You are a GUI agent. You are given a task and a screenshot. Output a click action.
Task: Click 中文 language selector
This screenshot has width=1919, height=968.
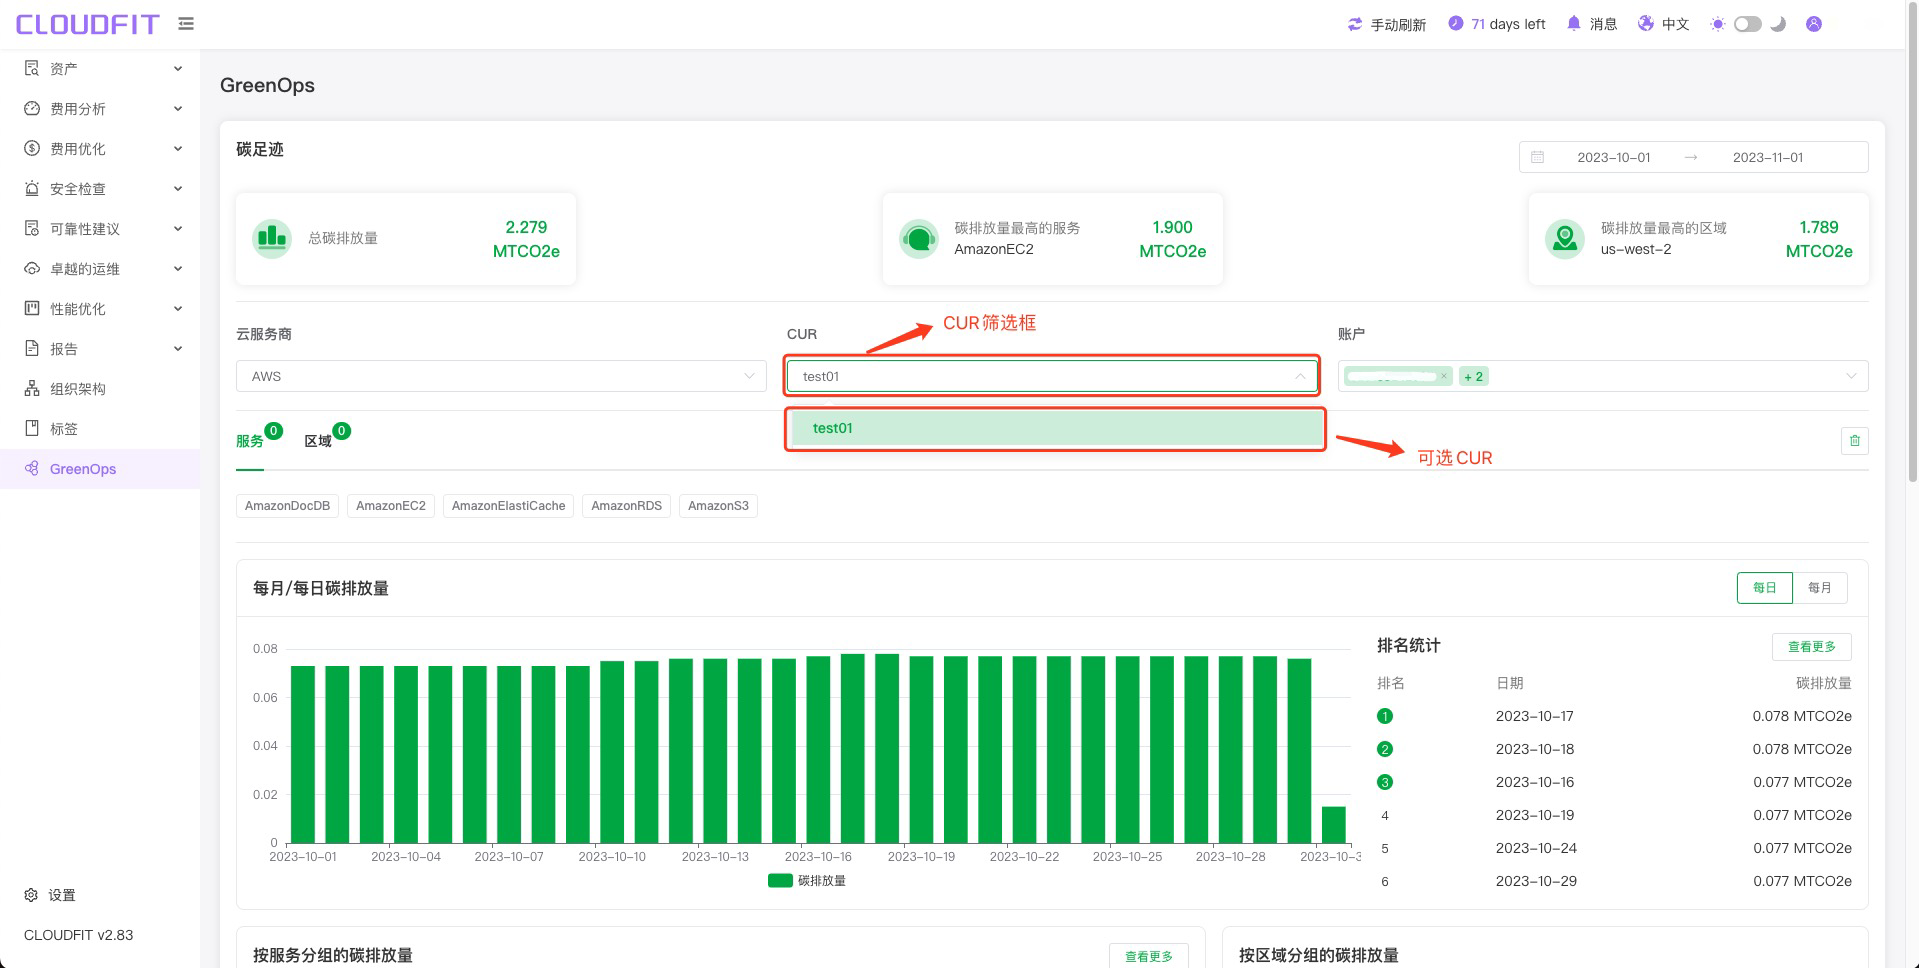[x=1675, y=24]
